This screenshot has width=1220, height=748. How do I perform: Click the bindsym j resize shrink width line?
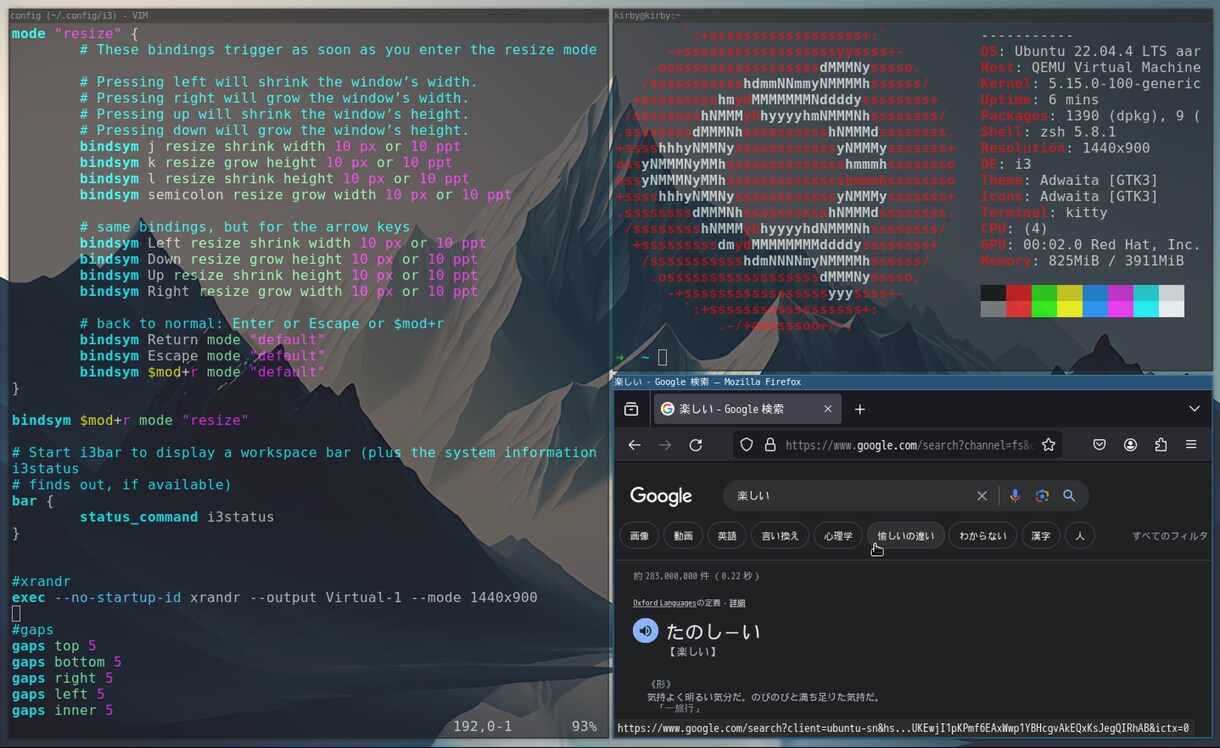tap(270, 146)
